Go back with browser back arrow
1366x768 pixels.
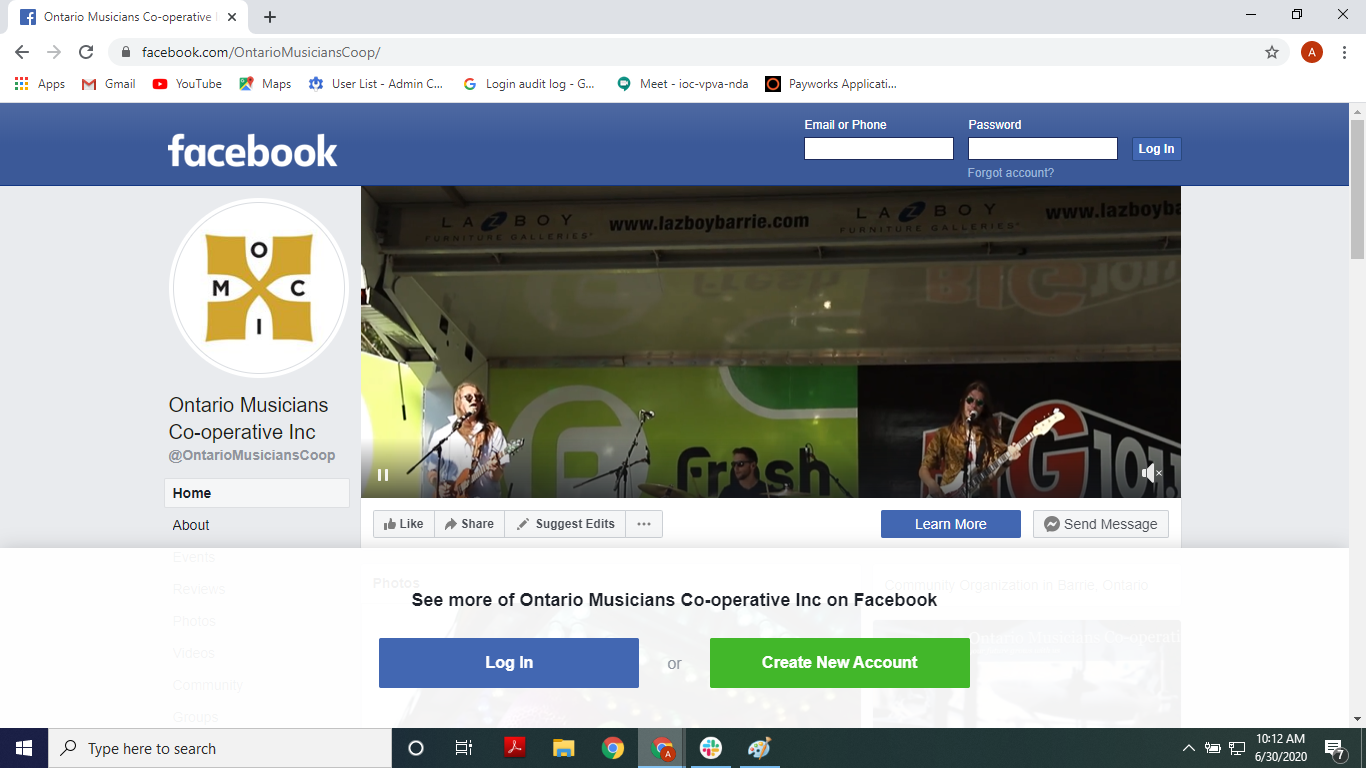tap(22, 52)
